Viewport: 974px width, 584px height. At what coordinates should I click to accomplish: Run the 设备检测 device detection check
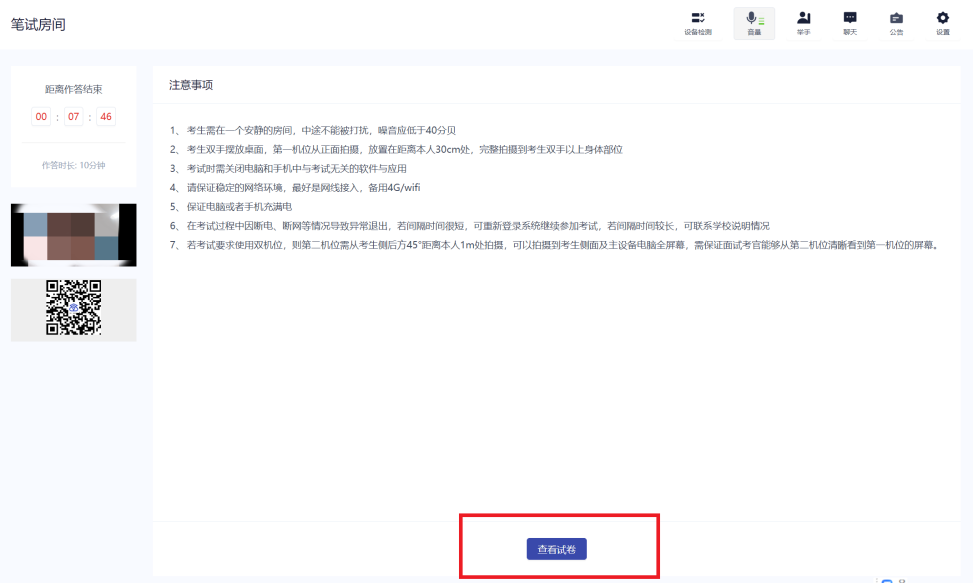[697, 25]
